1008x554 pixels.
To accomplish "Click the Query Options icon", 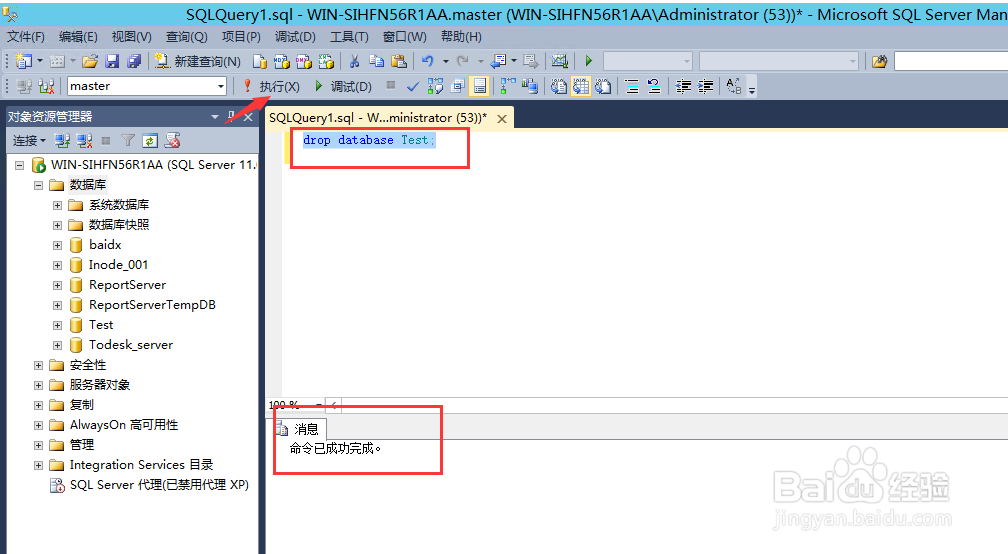I will [x=458, y=86].
